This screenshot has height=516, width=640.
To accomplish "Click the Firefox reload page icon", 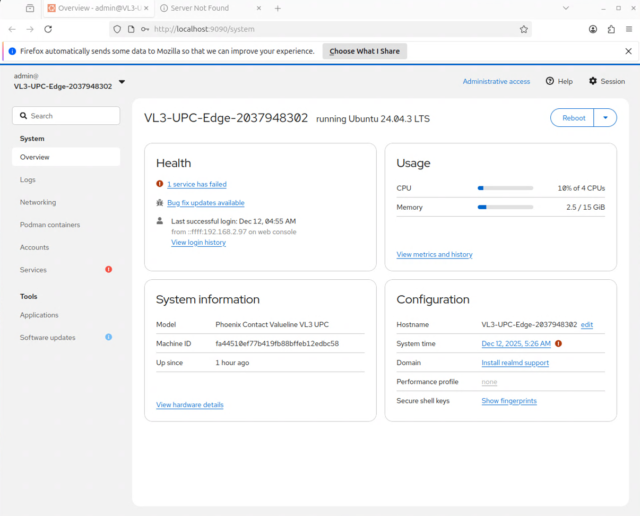I will point(48,29).
